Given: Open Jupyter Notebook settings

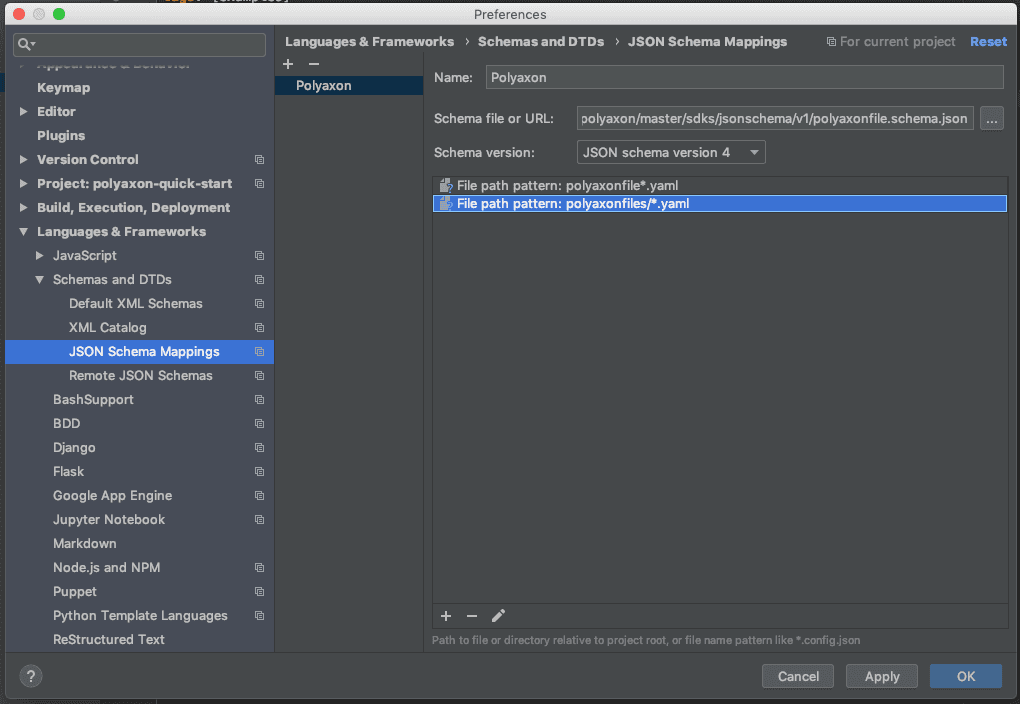Looking at the screenshot, I should pyautogui.click(x=109, y=520).
